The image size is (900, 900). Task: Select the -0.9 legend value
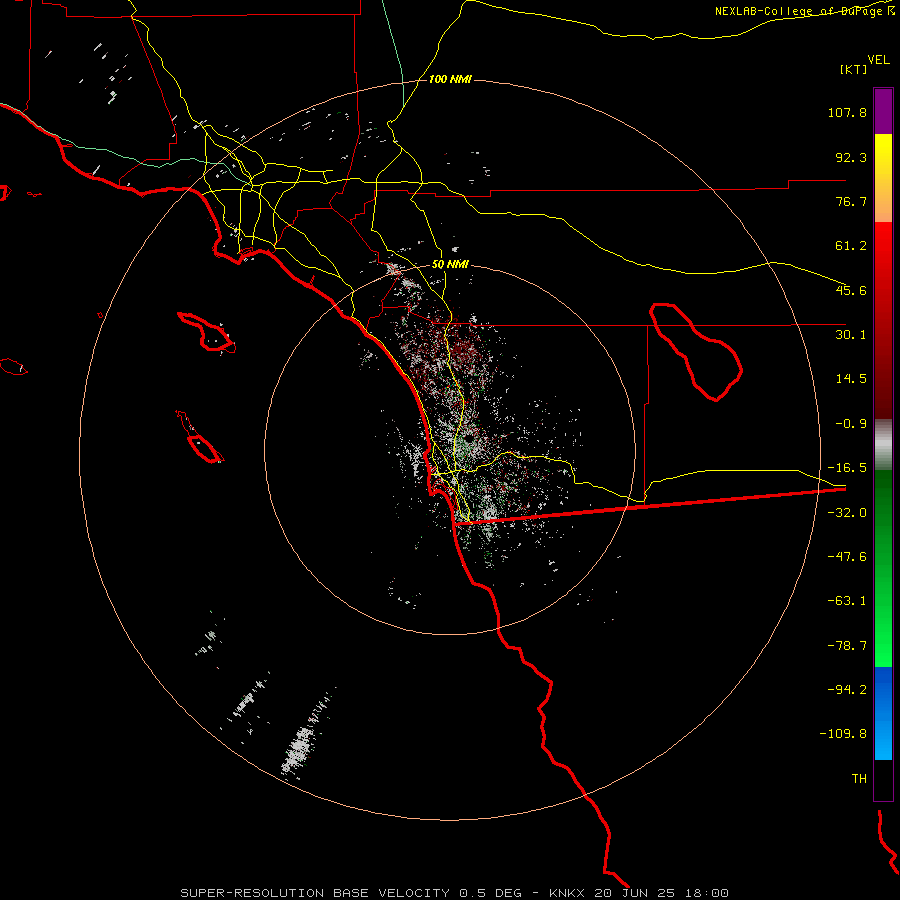point(851,424)
